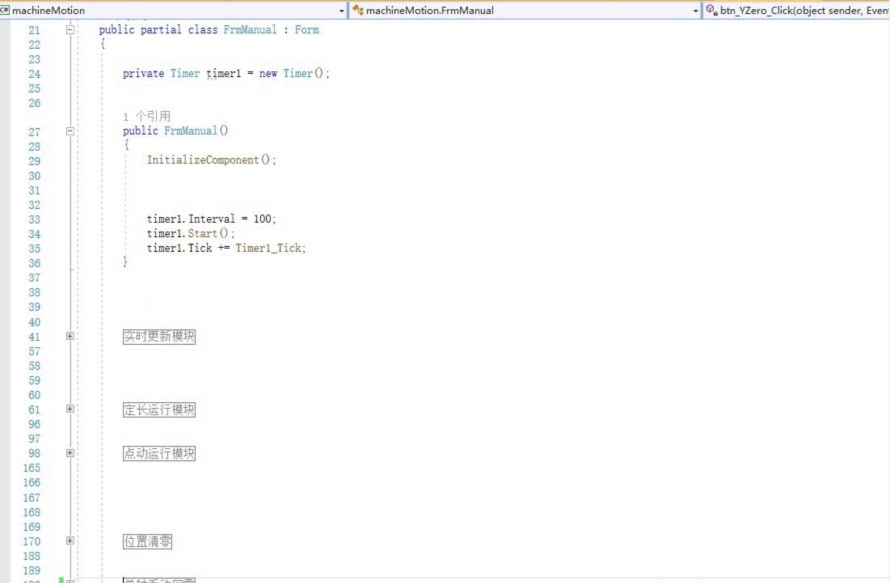Click the InitializeComponent call on line 29
Viewport: 890px width, 583px height.
(x=204, y=160)
